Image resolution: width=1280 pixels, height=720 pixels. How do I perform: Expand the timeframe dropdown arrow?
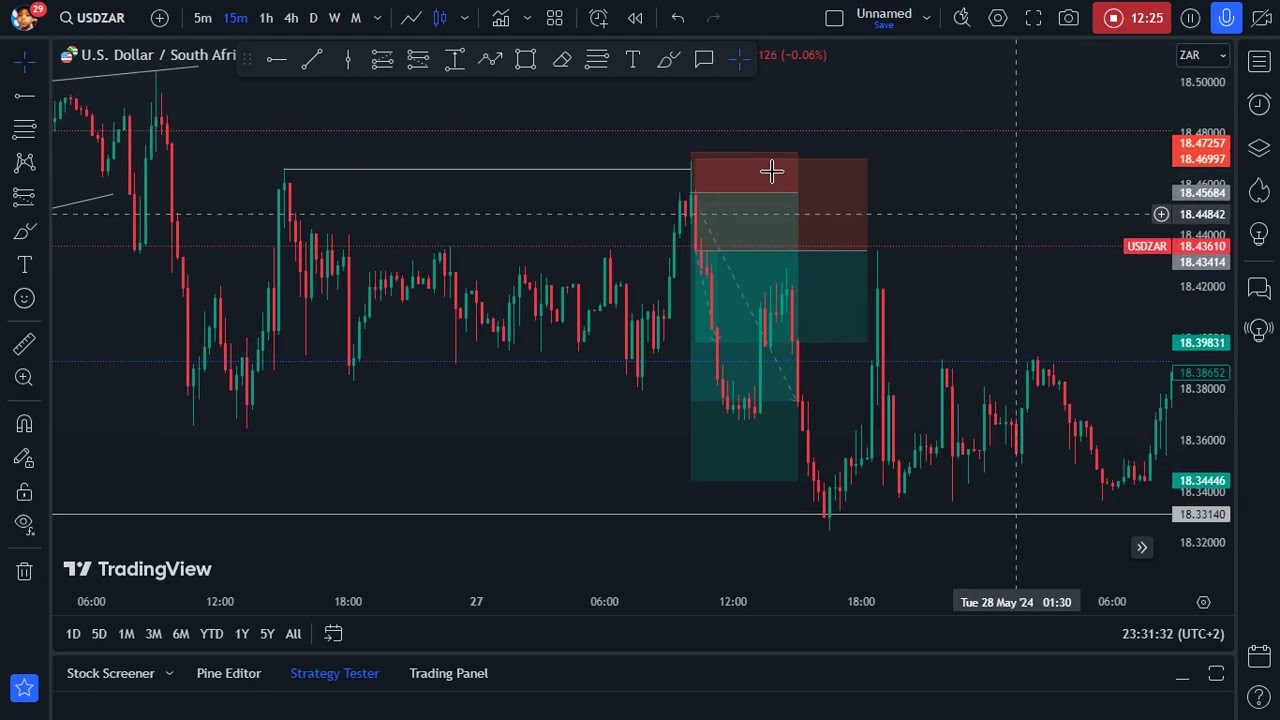377,18
